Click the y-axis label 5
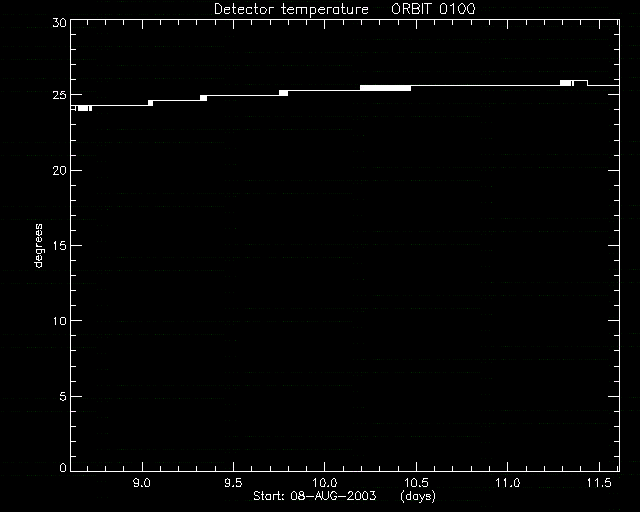Image resolution: width=640 pixels, height=512 pixels. point(63,396)
